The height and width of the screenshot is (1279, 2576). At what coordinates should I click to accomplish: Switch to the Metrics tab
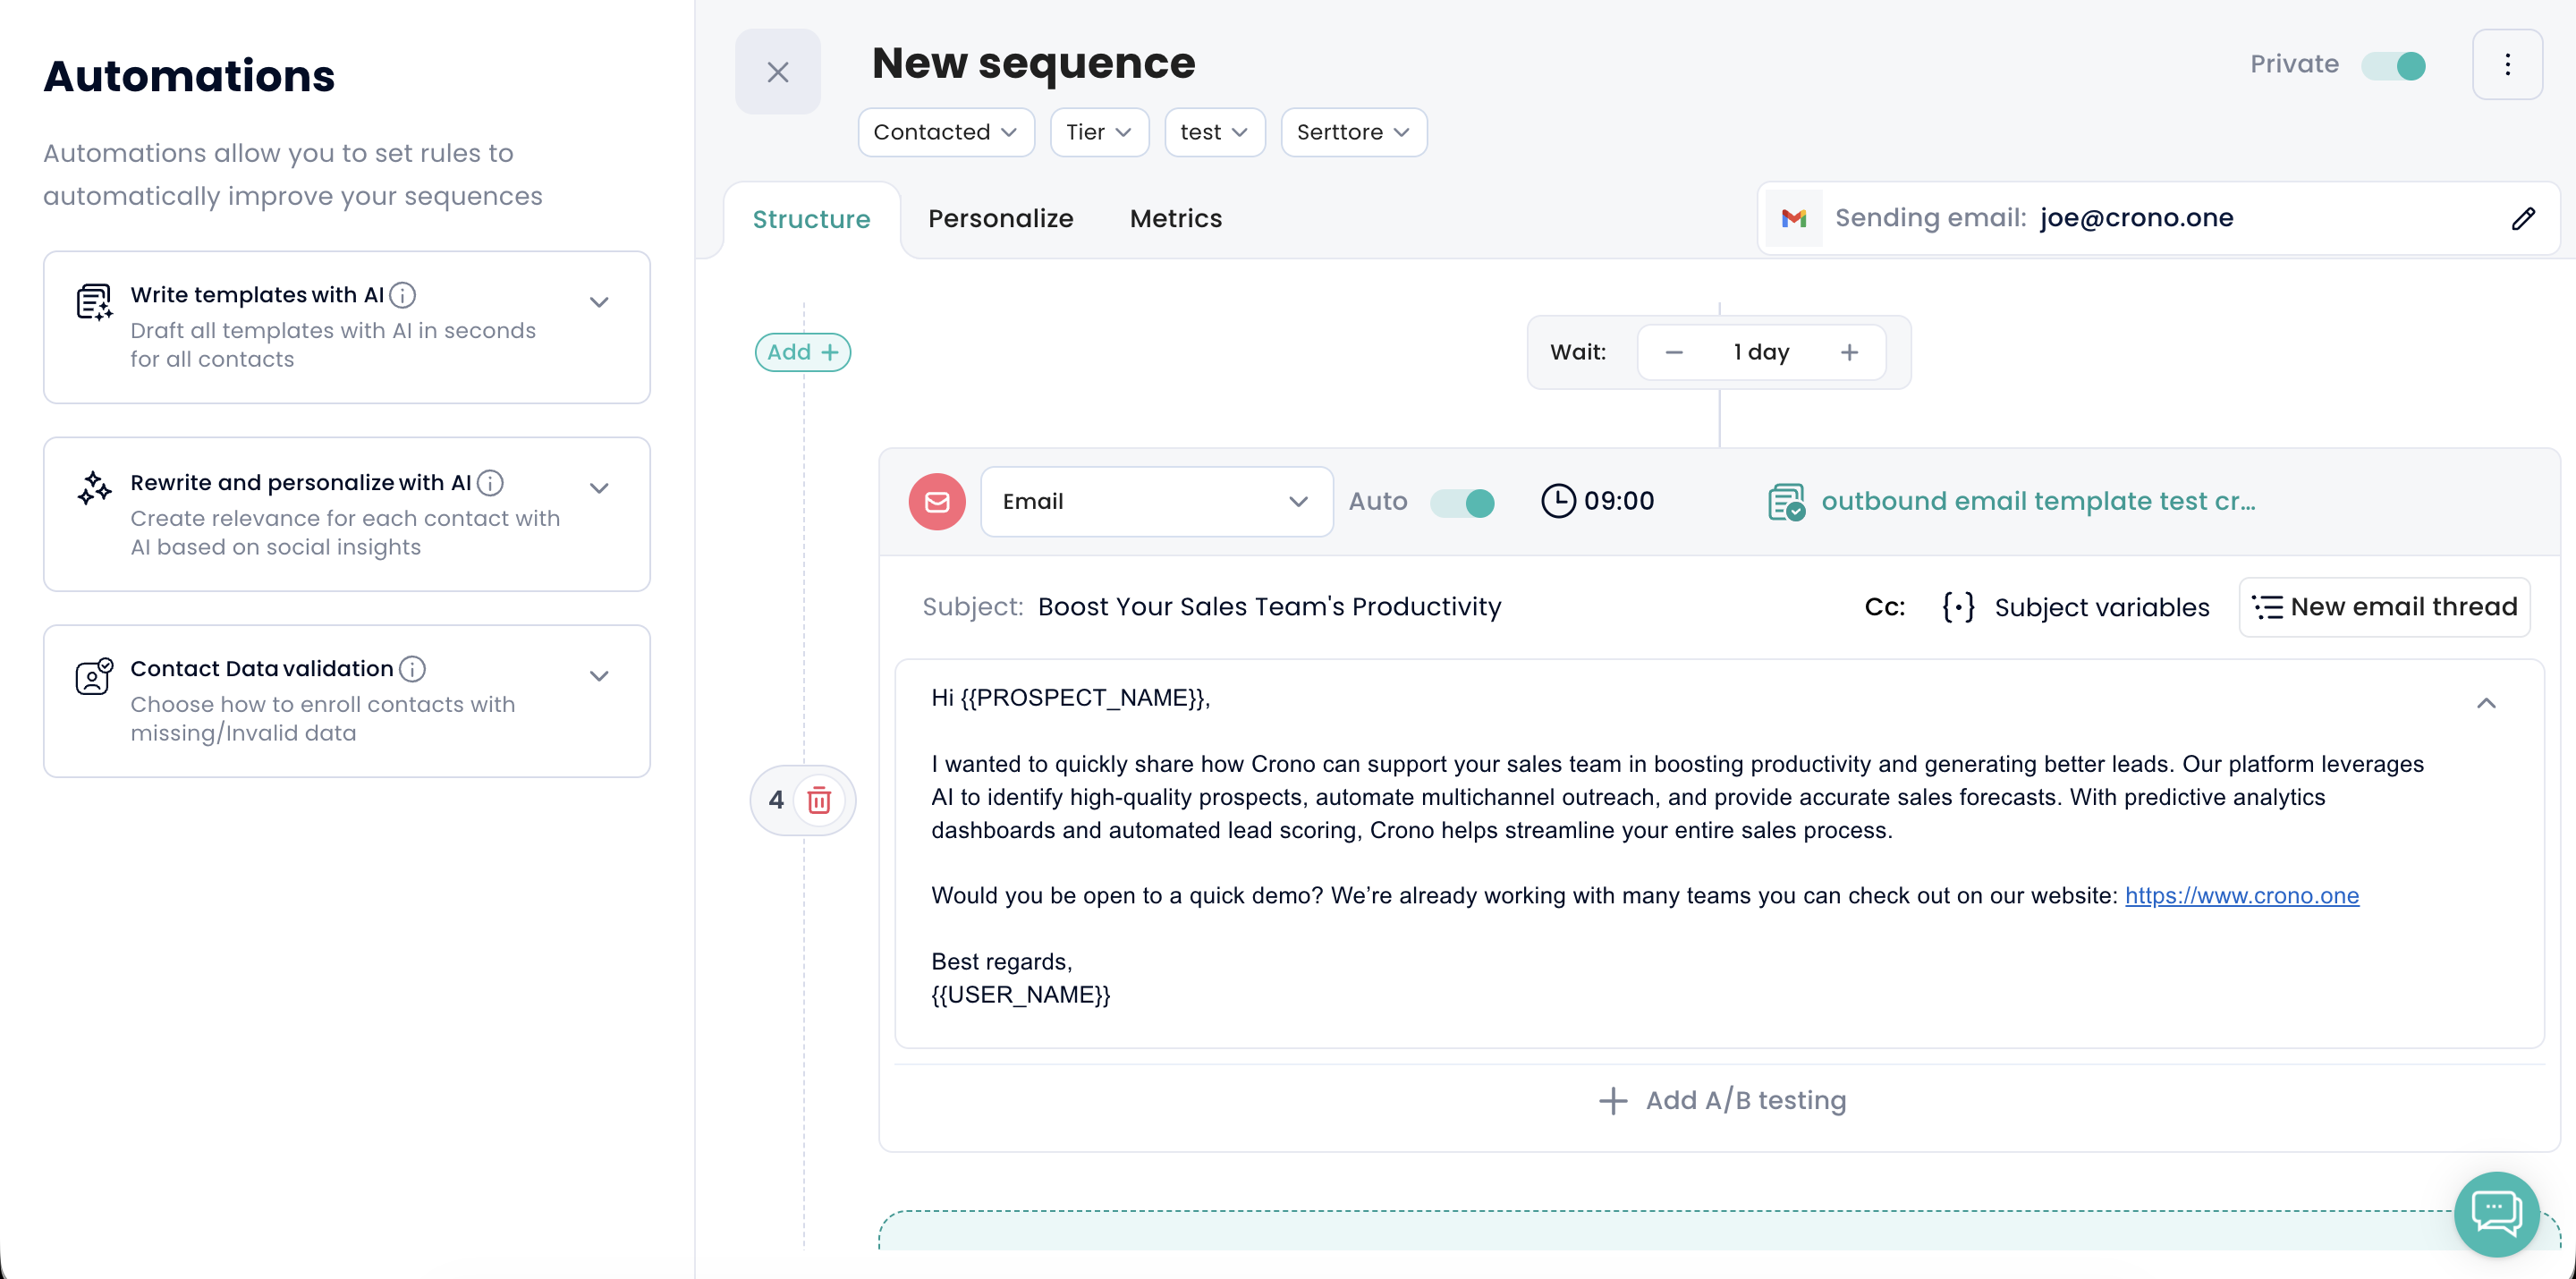1175,219
